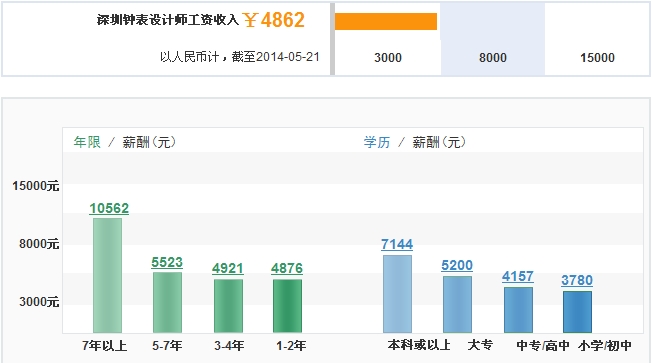652x363 pixels.
Task: Open the 5523 salary value link
Action: coord(167,262)
